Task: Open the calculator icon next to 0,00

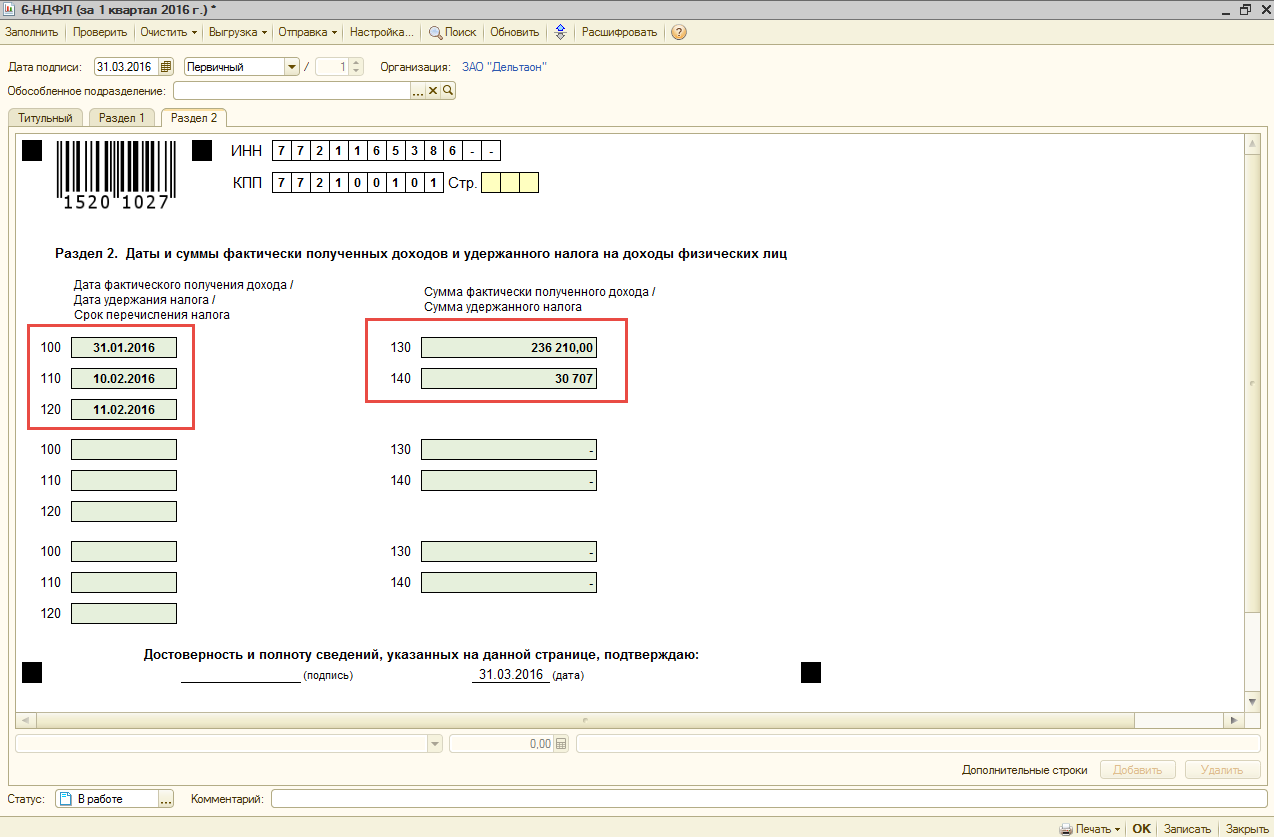Action: click(x=561, y=744)
